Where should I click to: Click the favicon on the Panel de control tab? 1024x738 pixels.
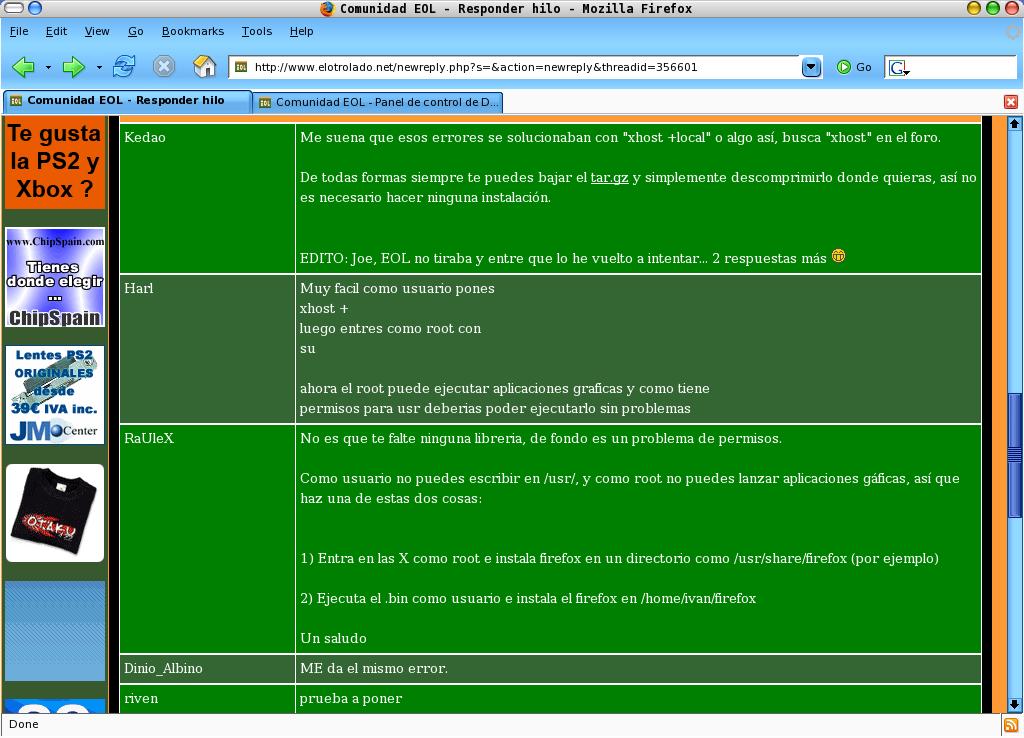click(265, 103)
